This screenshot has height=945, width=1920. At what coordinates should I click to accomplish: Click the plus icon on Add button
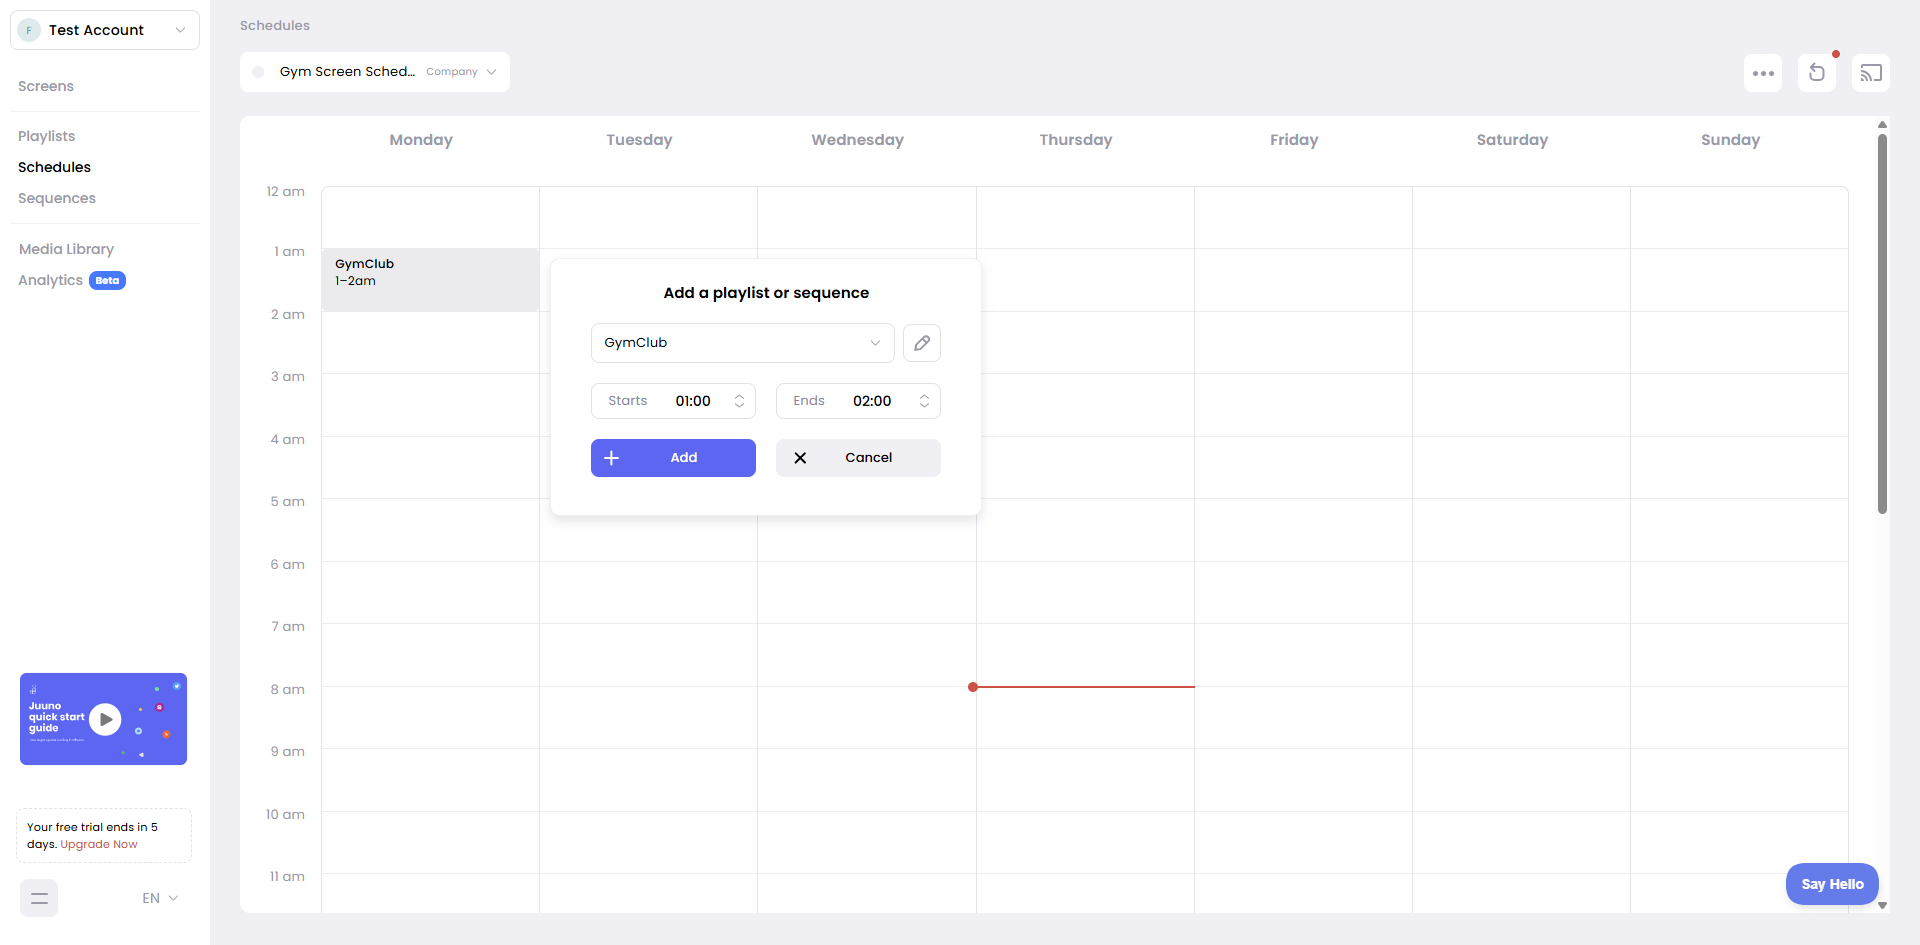(612, 458)
